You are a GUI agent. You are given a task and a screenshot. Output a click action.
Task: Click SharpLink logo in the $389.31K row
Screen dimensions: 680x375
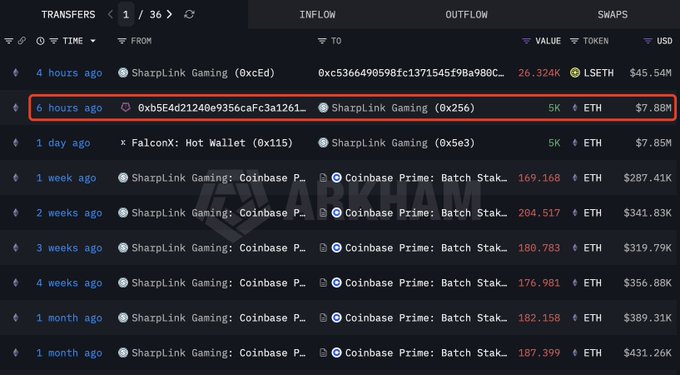tap(123, 318)
